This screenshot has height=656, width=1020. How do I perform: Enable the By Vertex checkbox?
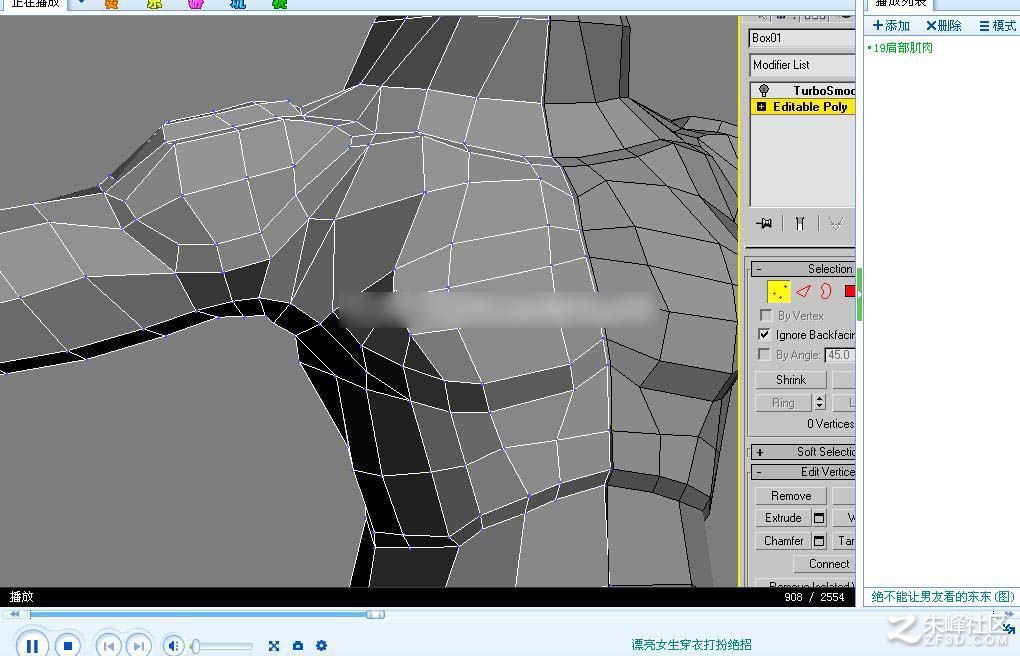click(766, 315)
